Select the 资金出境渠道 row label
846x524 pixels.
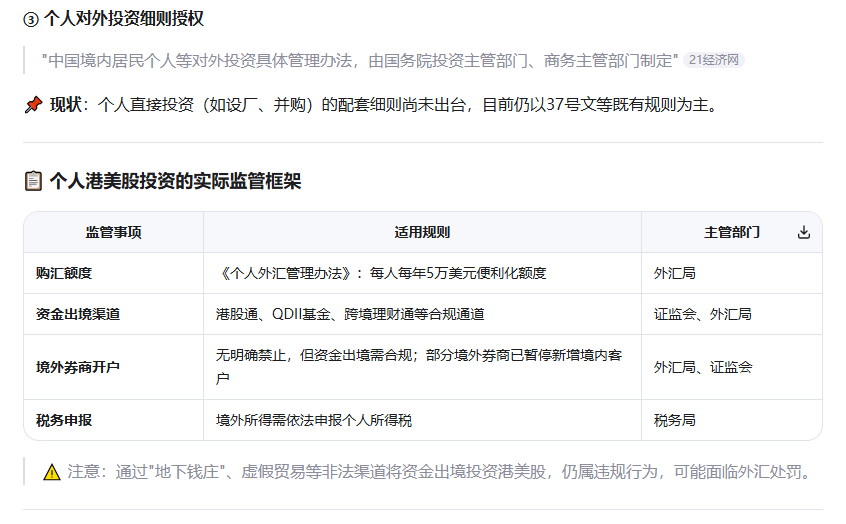(x=78, y=314)
